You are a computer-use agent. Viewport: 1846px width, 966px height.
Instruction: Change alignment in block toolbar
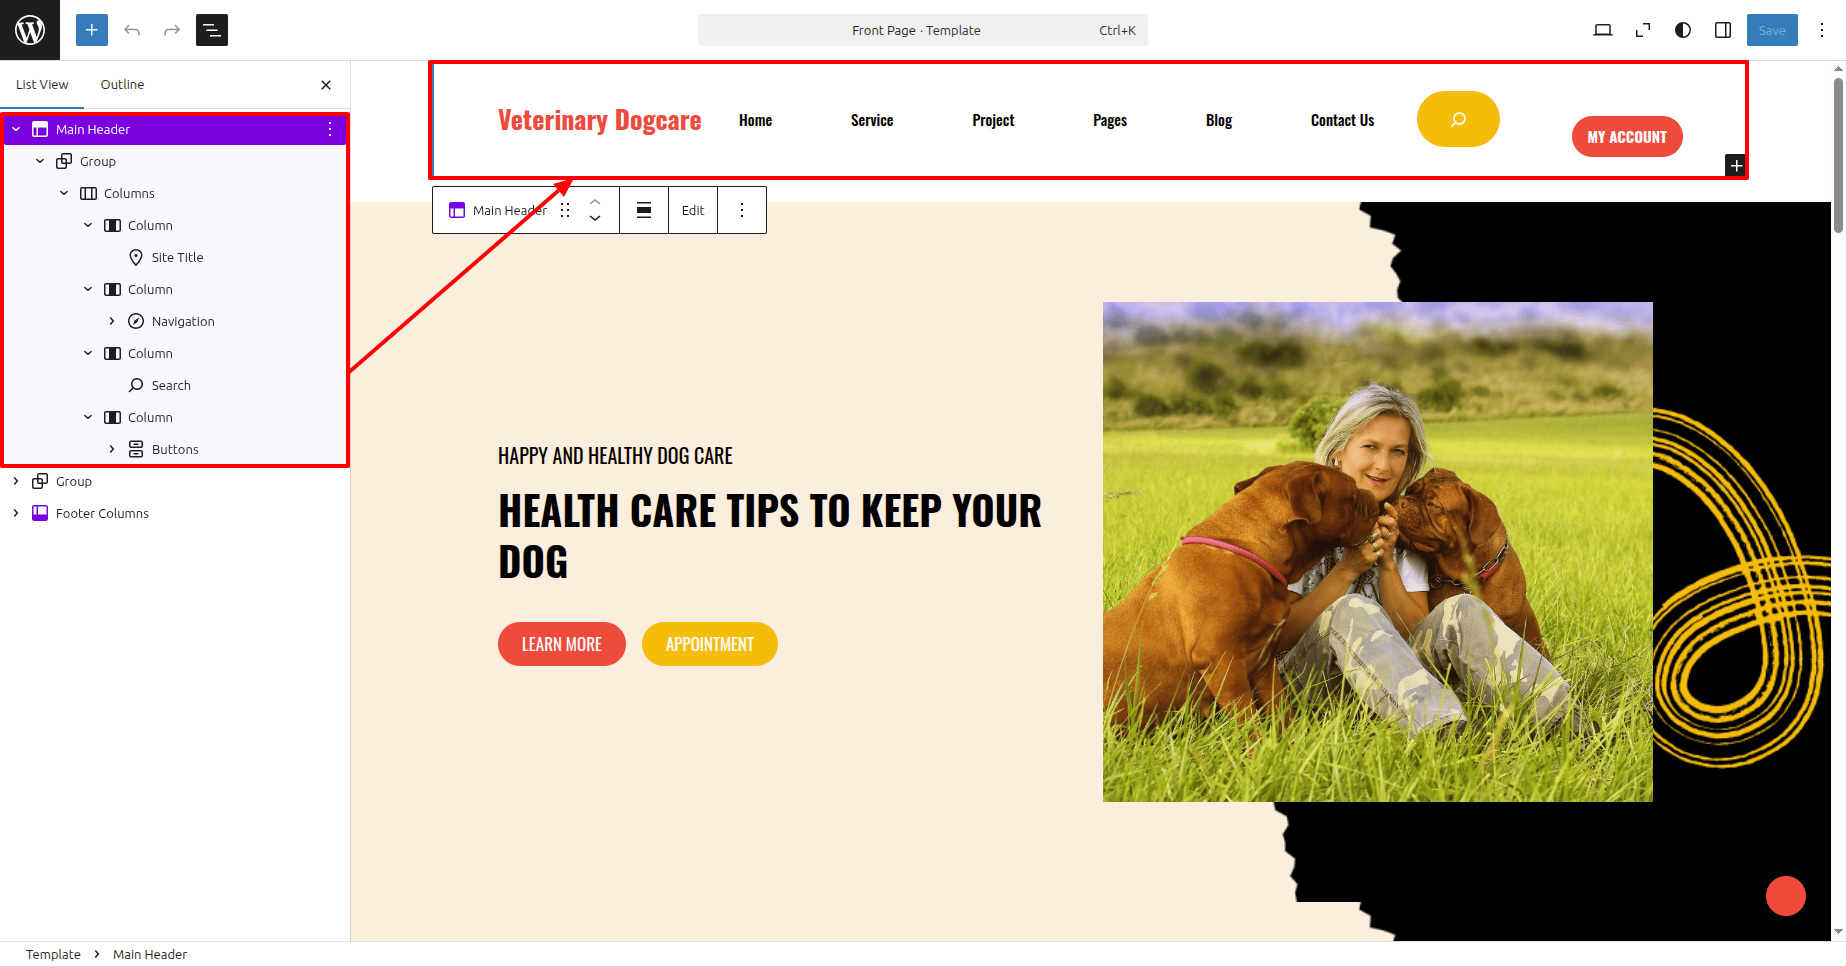(644, 210)
